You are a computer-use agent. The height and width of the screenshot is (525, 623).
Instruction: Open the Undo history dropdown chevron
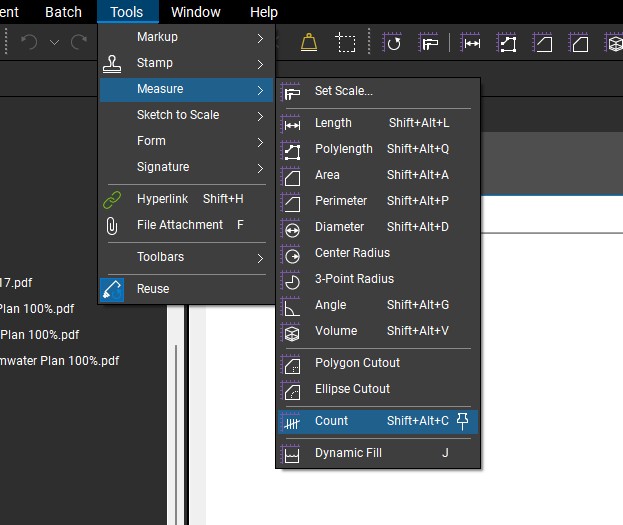click(x=54, y=42)
